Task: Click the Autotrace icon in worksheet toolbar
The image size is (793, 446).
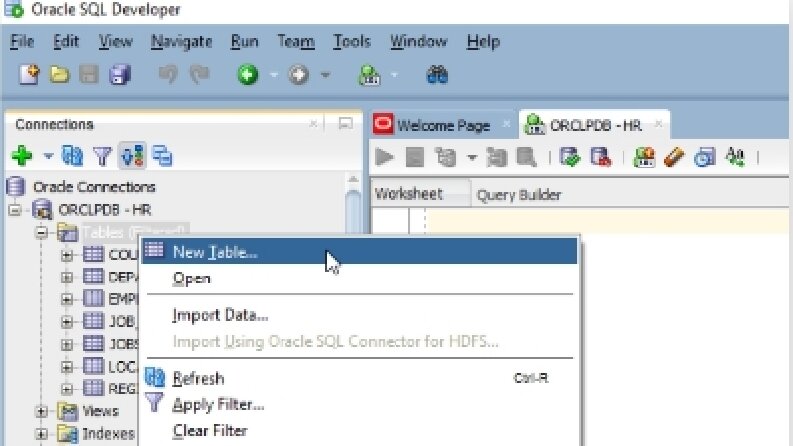Action: (x=497, y=157)
